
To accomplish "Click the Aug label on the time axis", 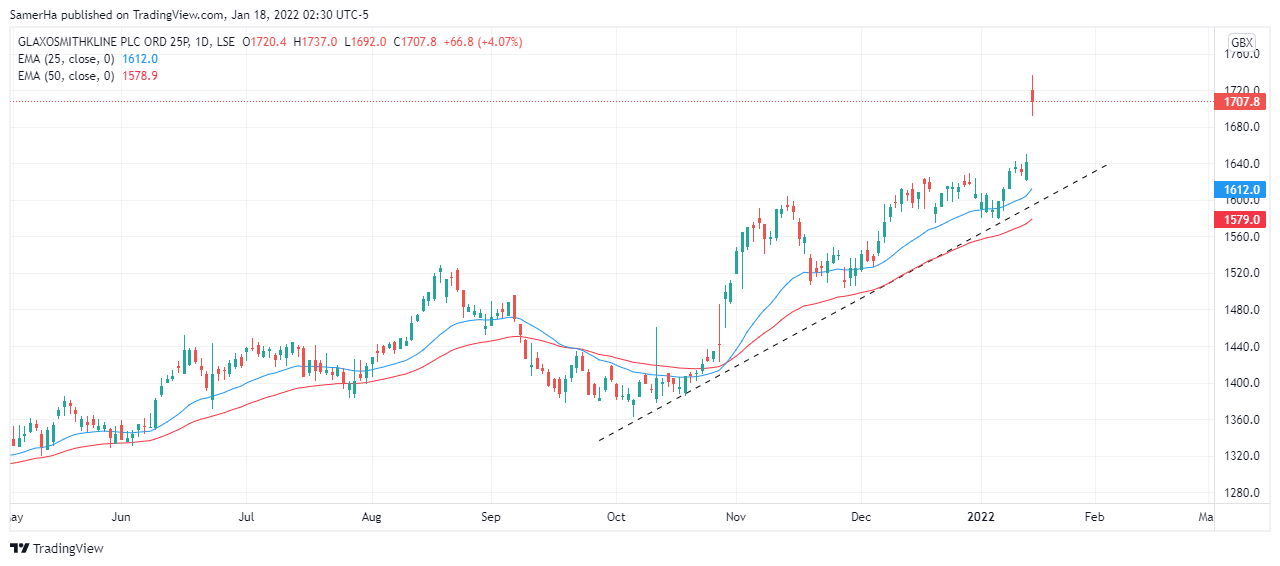I will 371,517.
